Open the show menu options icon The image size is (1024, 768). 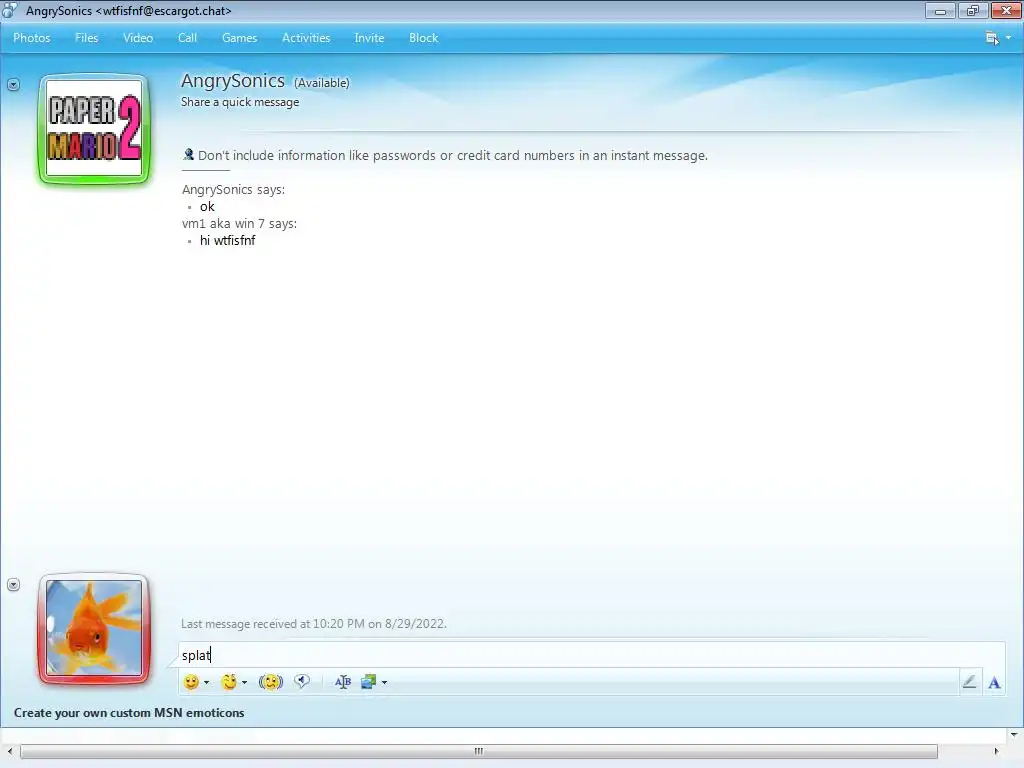[x=992, y=38]
